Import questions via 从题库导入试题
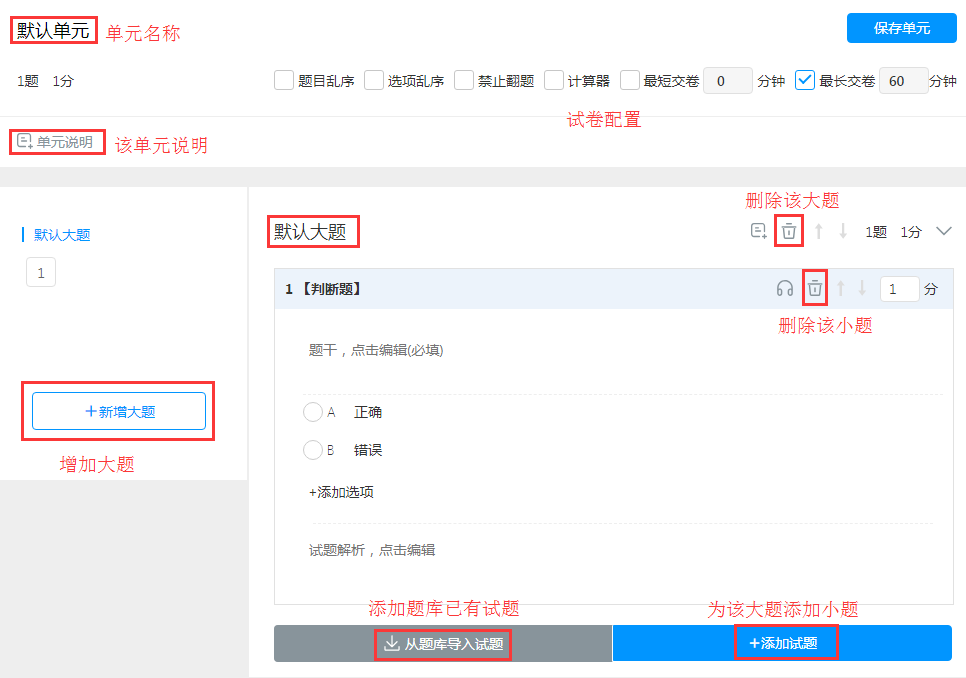This screenshot has width=966, height=678. point(443,644)
